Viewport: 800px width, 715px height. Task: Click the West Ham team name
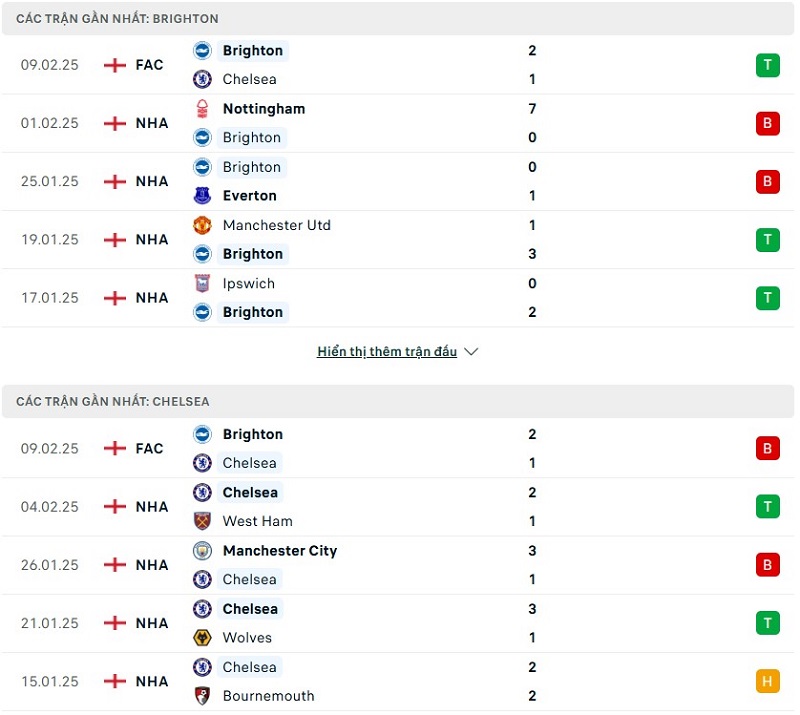tap(257, 521)
